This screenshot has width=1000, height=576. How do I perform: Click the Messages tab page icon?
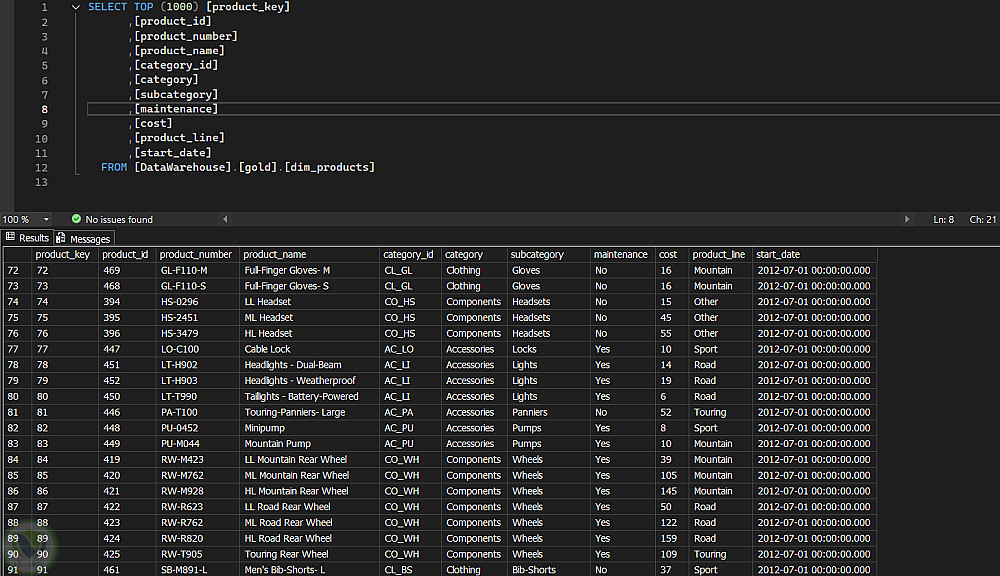(61, 238)
